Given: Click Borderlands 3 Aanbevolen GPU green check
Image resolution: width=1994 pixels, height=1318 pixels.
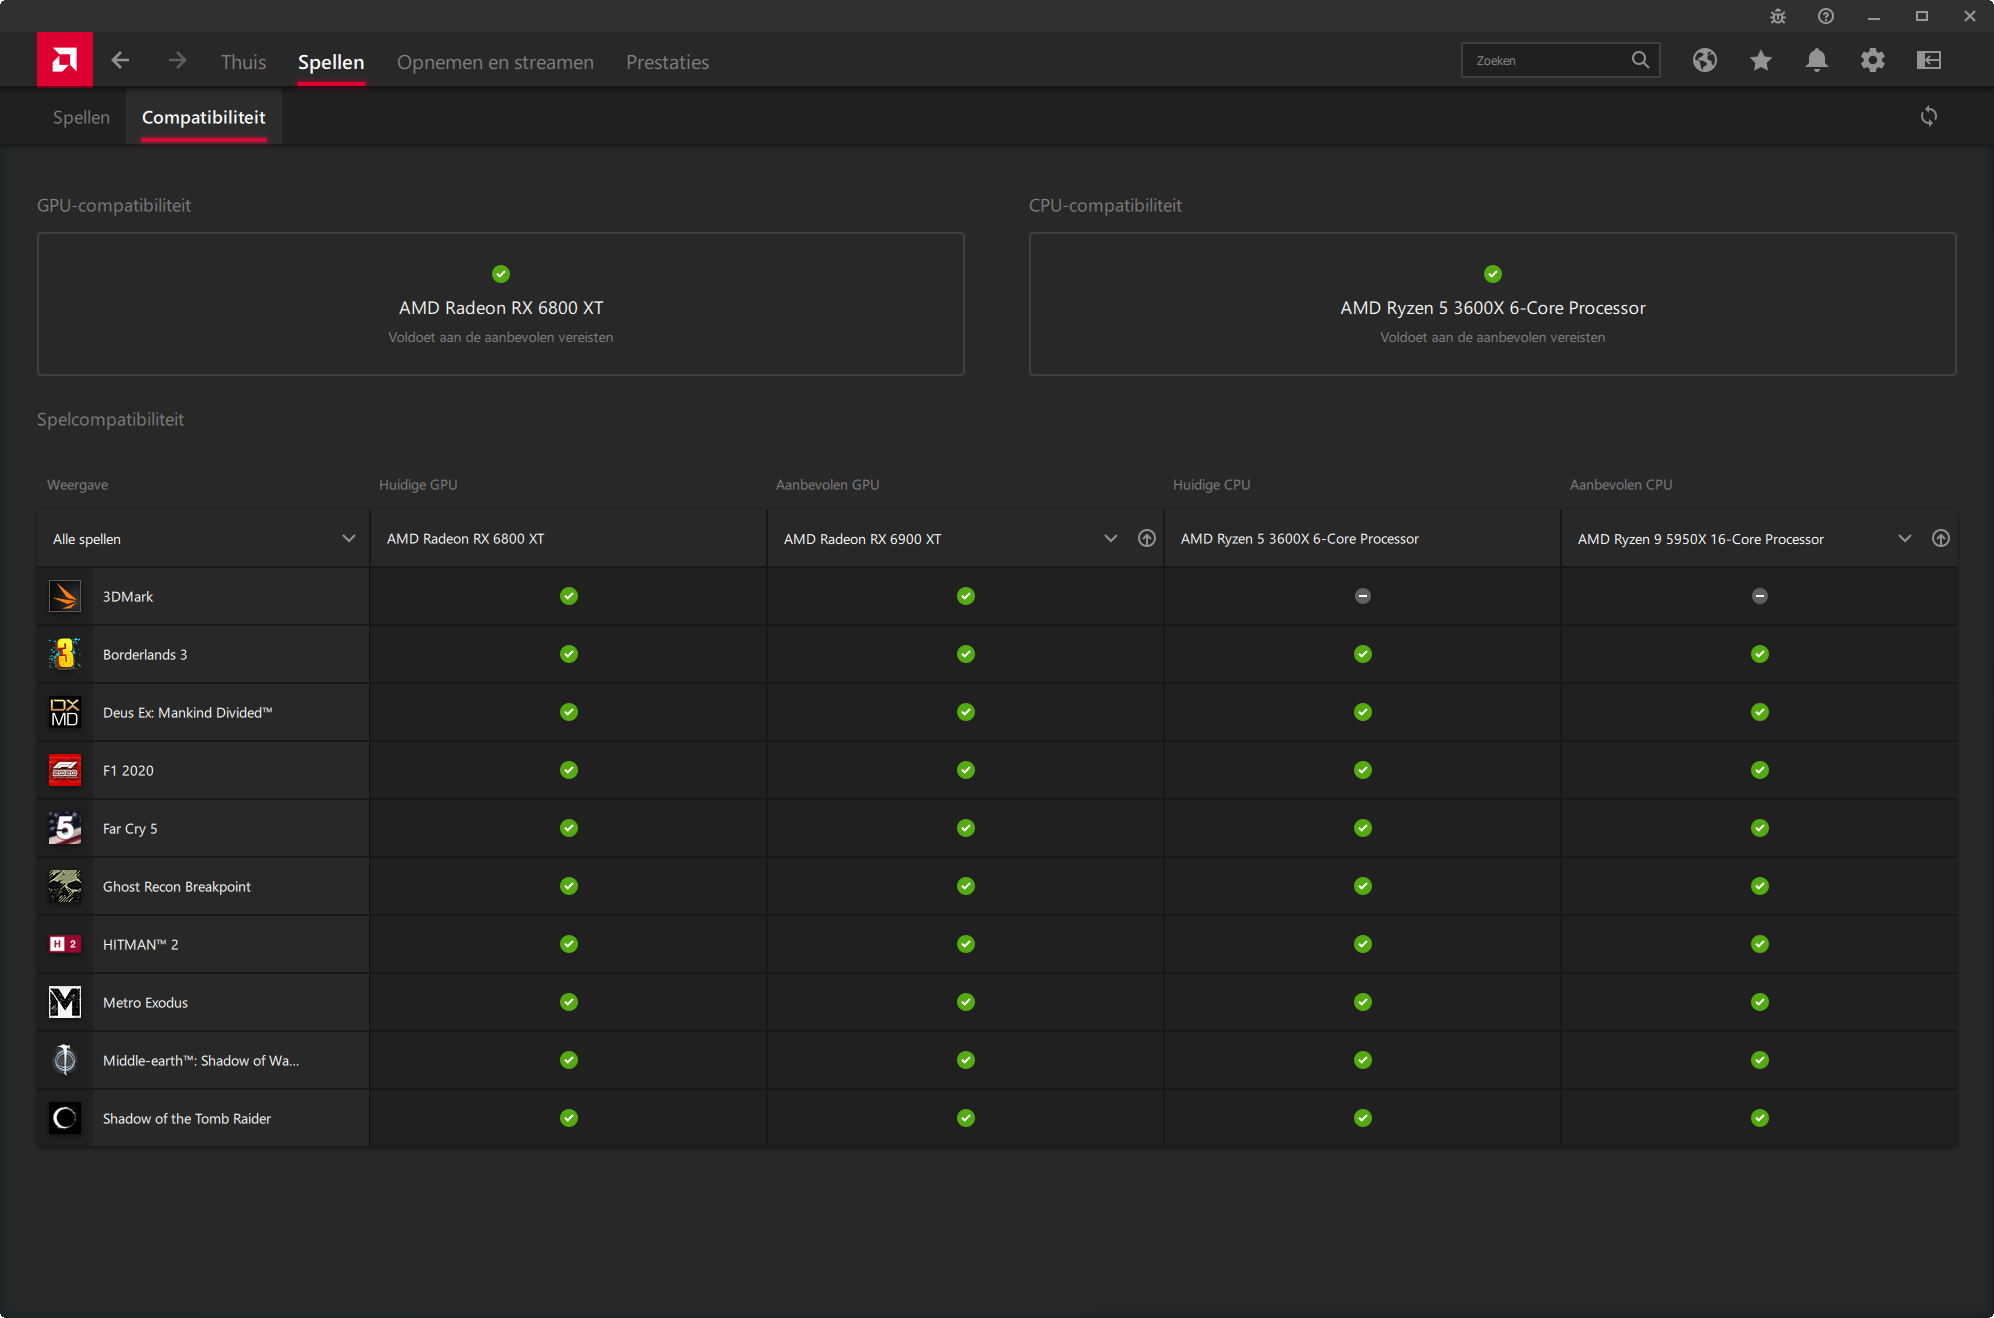Looking at the screenshot, I should click(x=966, y=654).
